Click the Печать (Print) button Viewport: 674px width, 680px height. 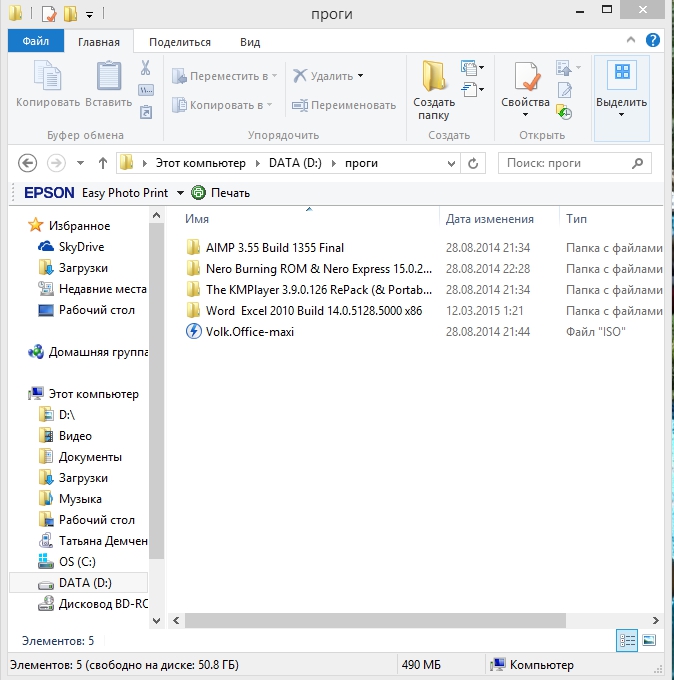click(221, 193)
